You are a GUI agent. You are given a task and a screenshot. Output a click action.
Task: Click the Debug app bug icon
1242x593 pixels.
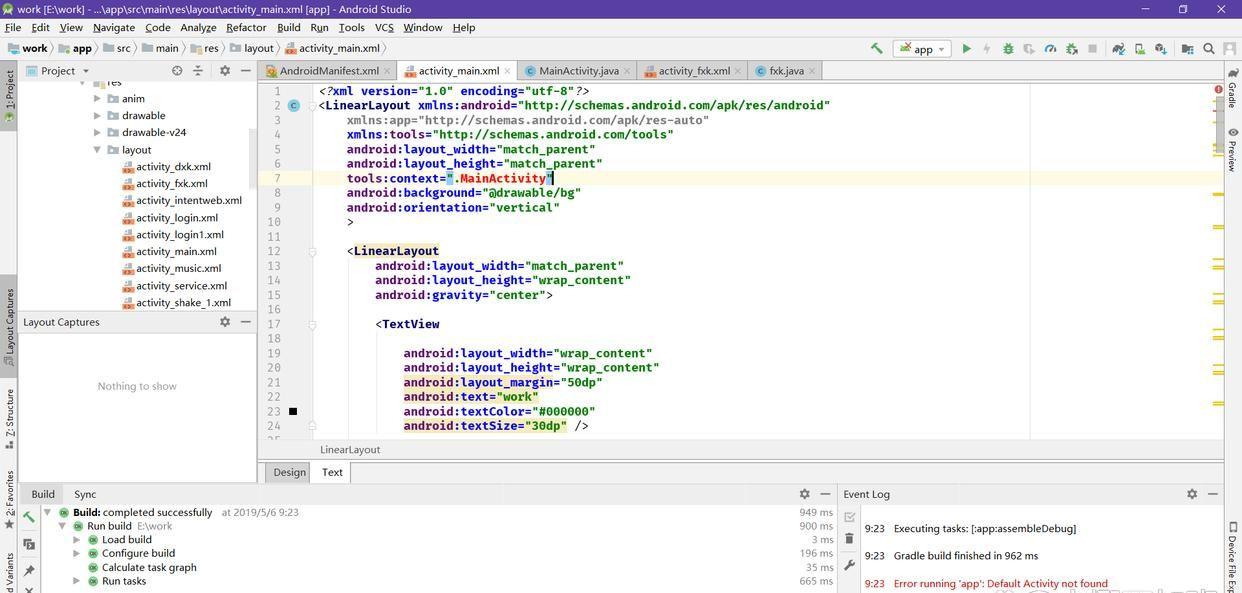coord(1008,48)
